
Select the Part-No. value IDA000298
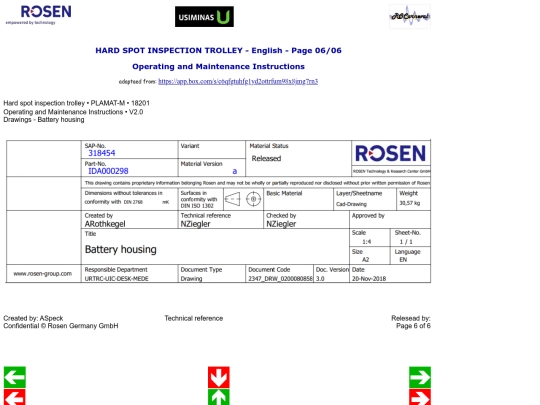click(108, 171)
